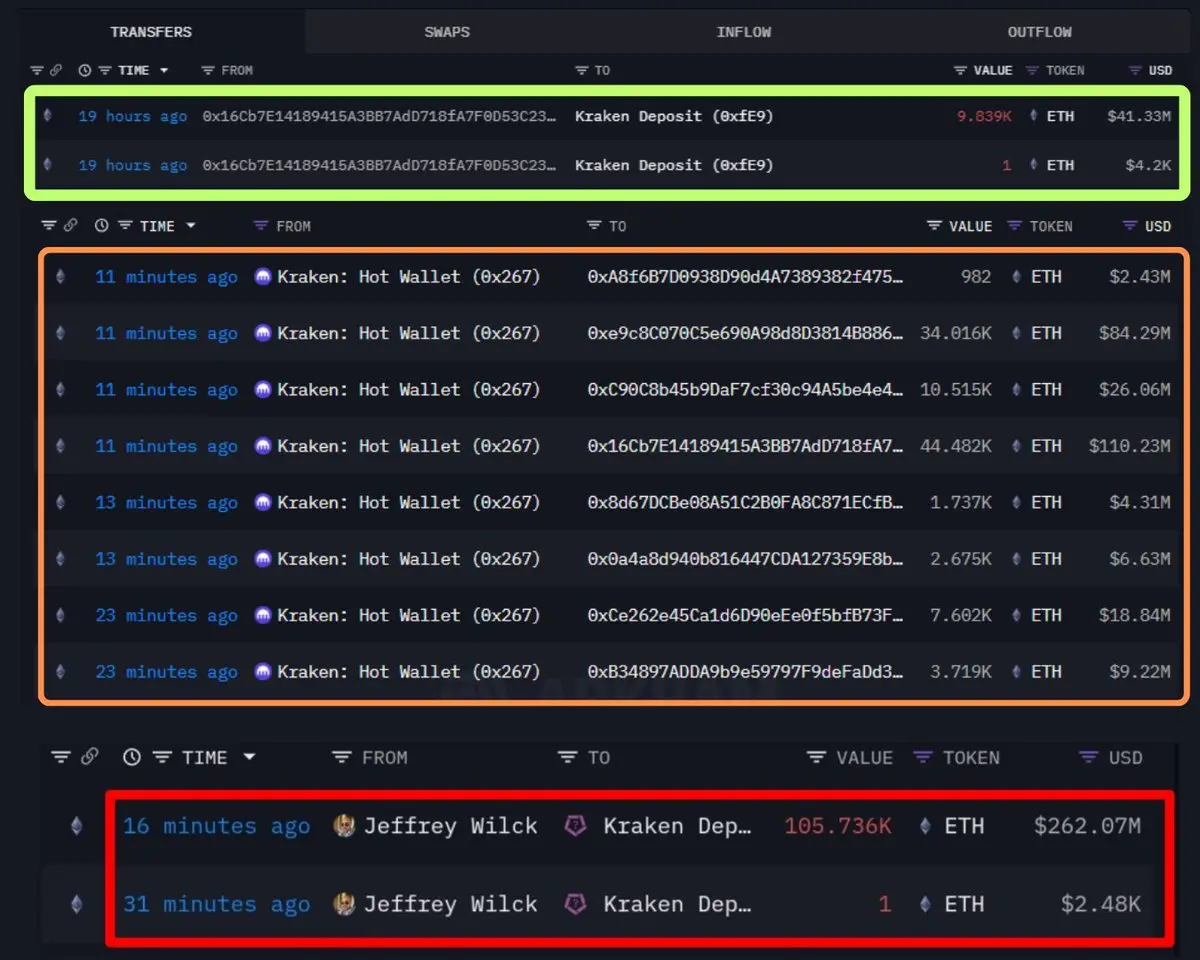Open address 0x0a4a8d940b816447CDA127359E8b…
The height and width of the screenshot is (960, 1200).
[745, 558]
